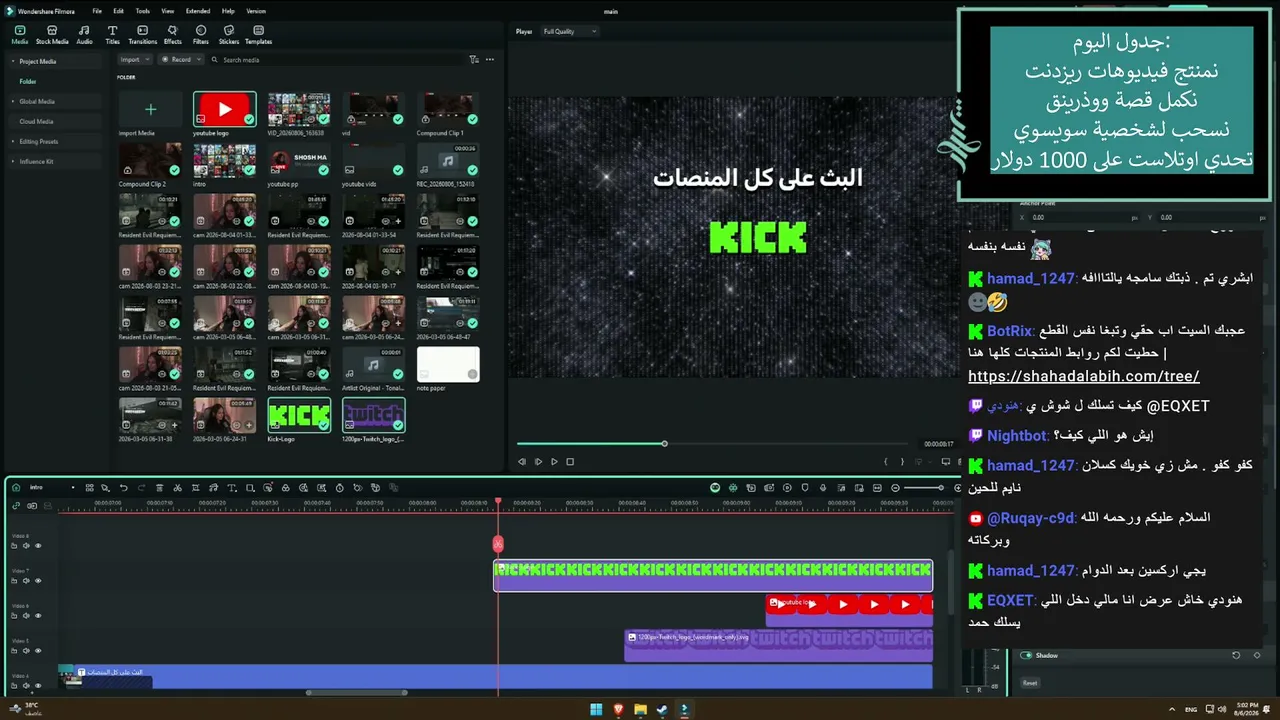Hide the Video 8 track
The height and width of the screenshot is (720, 1280).
click(38, 546)
